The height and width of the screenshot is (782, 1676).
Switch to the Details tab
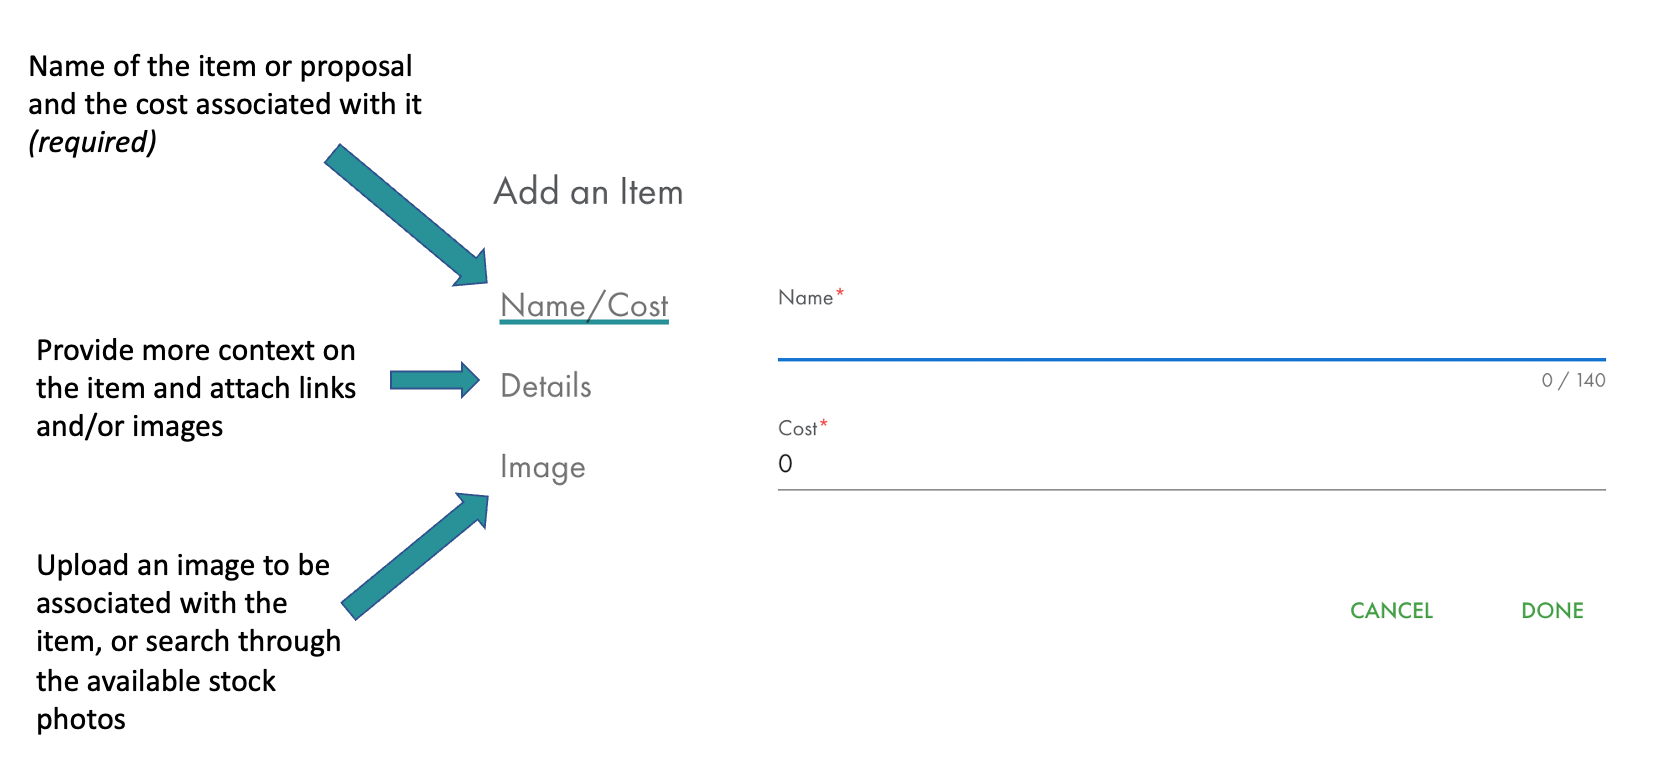click(x=545, y=386)
